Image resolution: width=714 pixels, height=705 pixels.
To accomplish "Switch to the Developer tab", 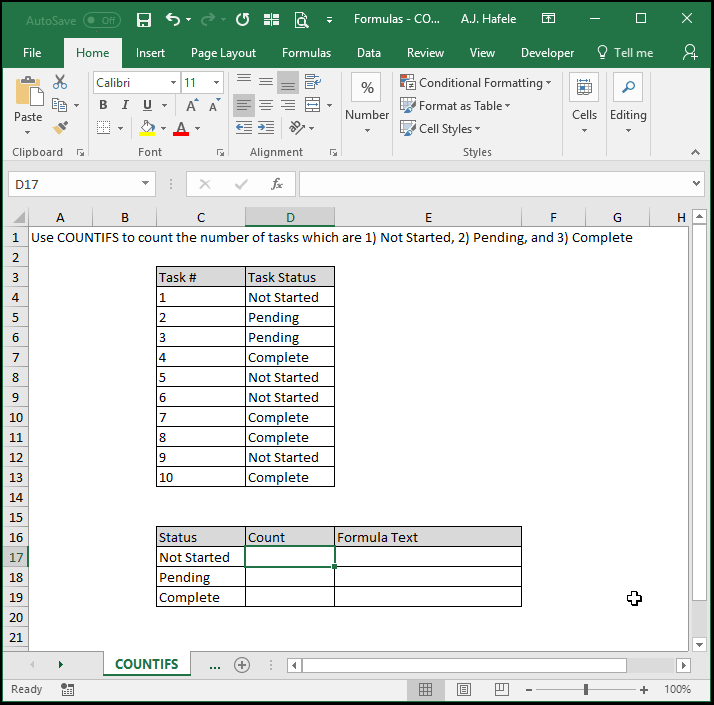I will click(x=547, y=53).
